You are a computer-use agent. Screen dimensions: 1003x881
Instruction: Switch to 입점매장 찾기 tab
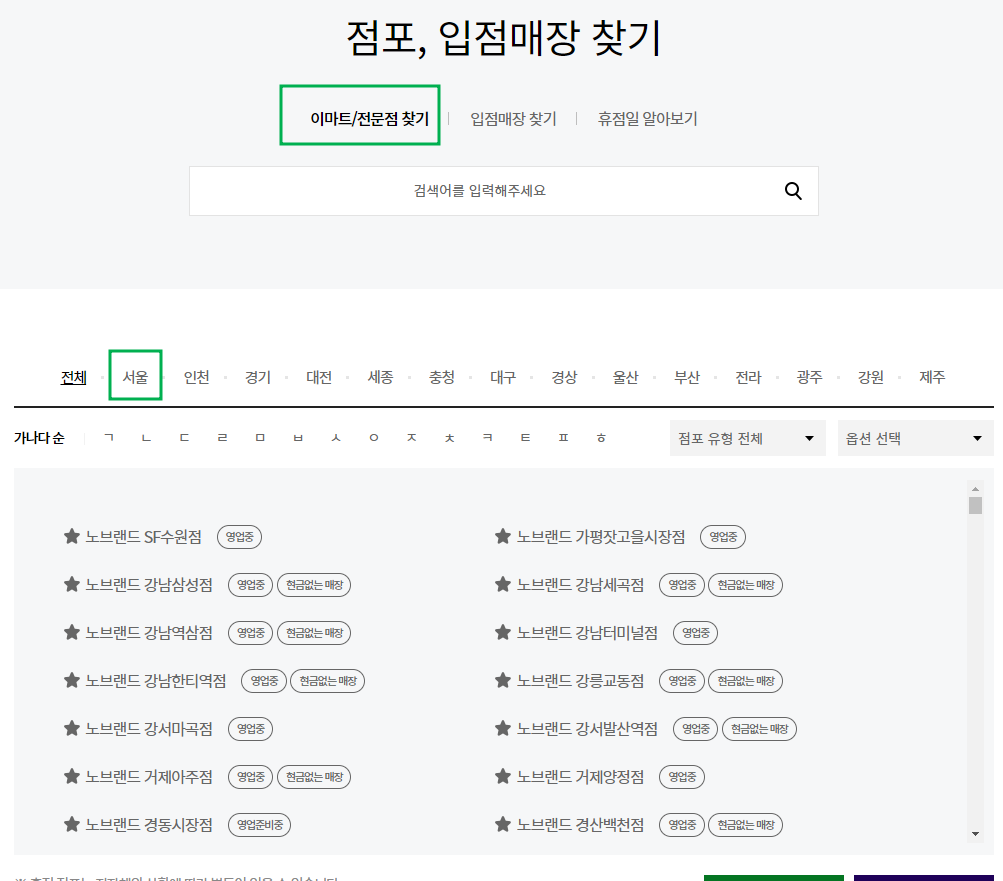(514, 118)
